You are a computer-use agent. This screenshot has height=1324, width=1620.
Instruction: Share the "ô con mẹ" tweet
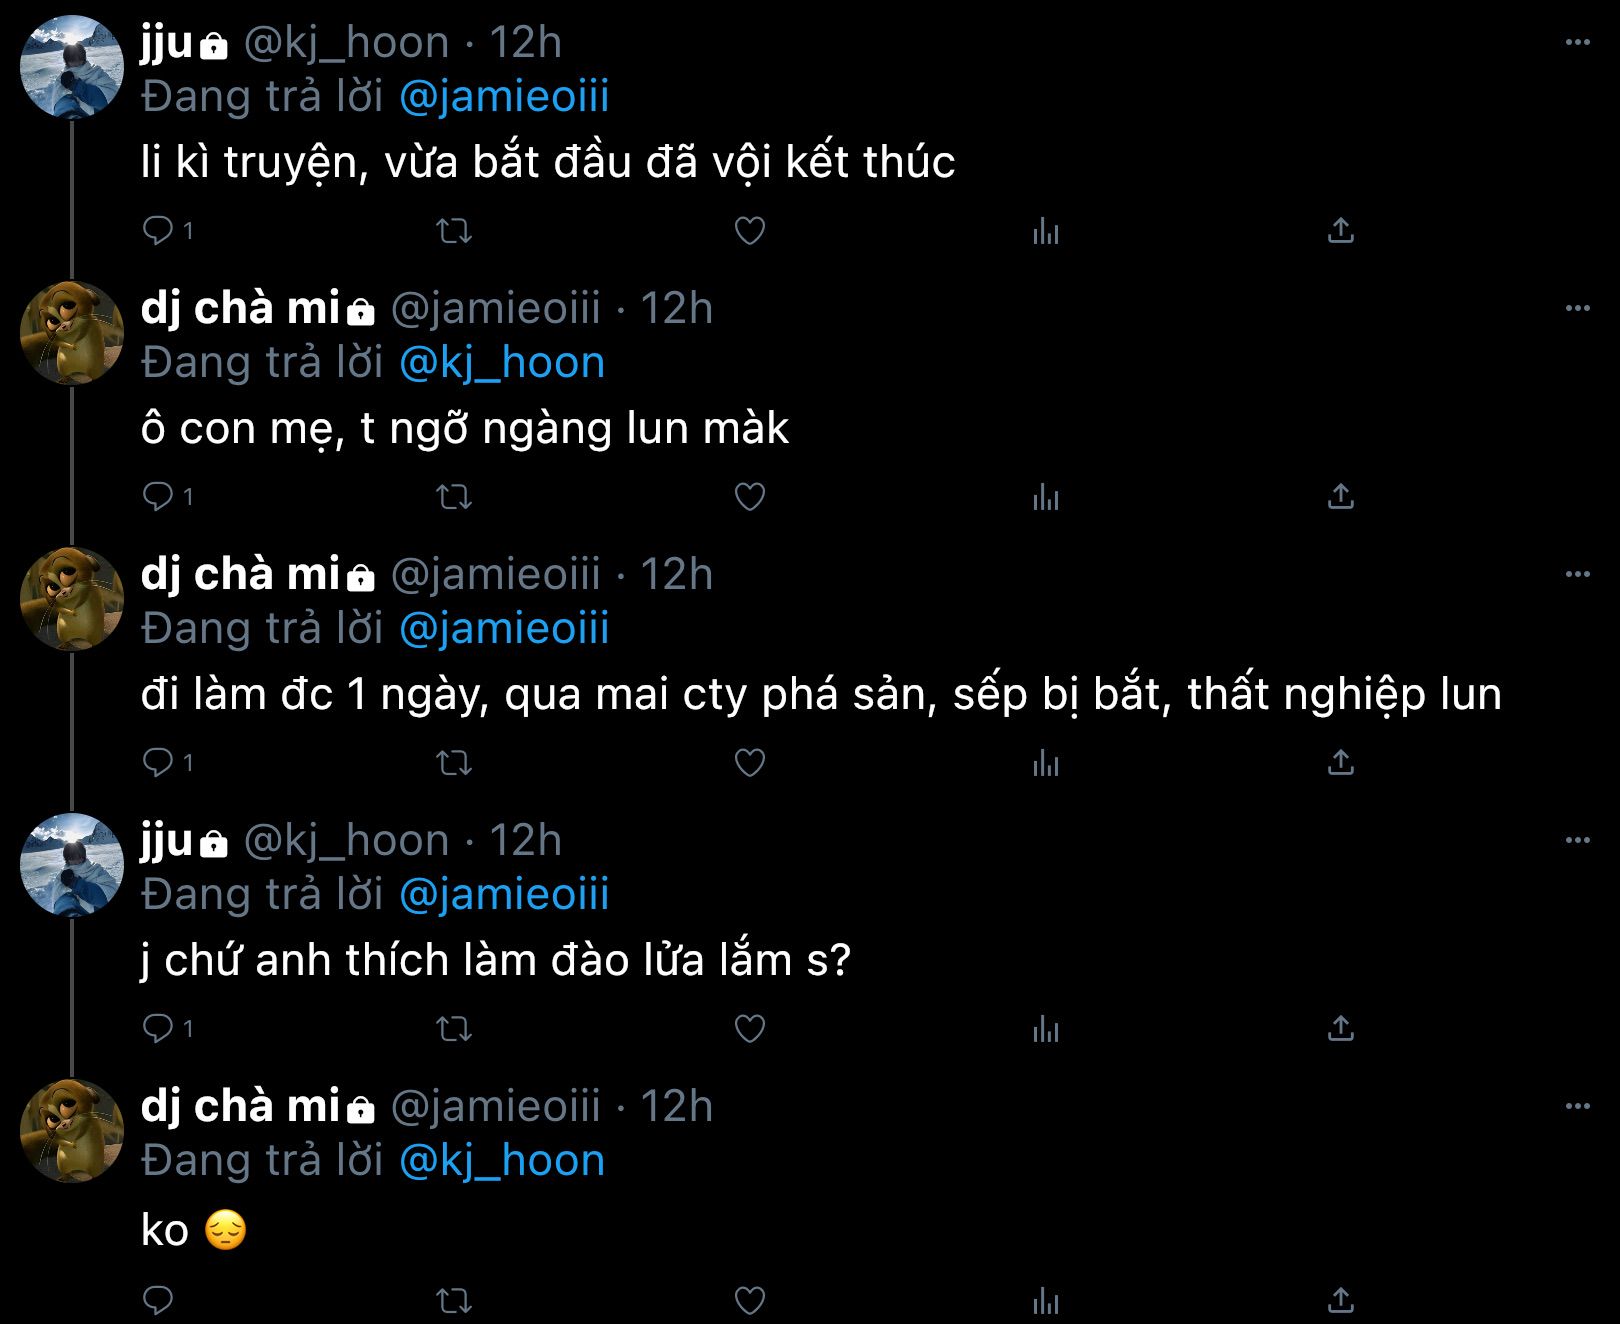coord(1340,497)
